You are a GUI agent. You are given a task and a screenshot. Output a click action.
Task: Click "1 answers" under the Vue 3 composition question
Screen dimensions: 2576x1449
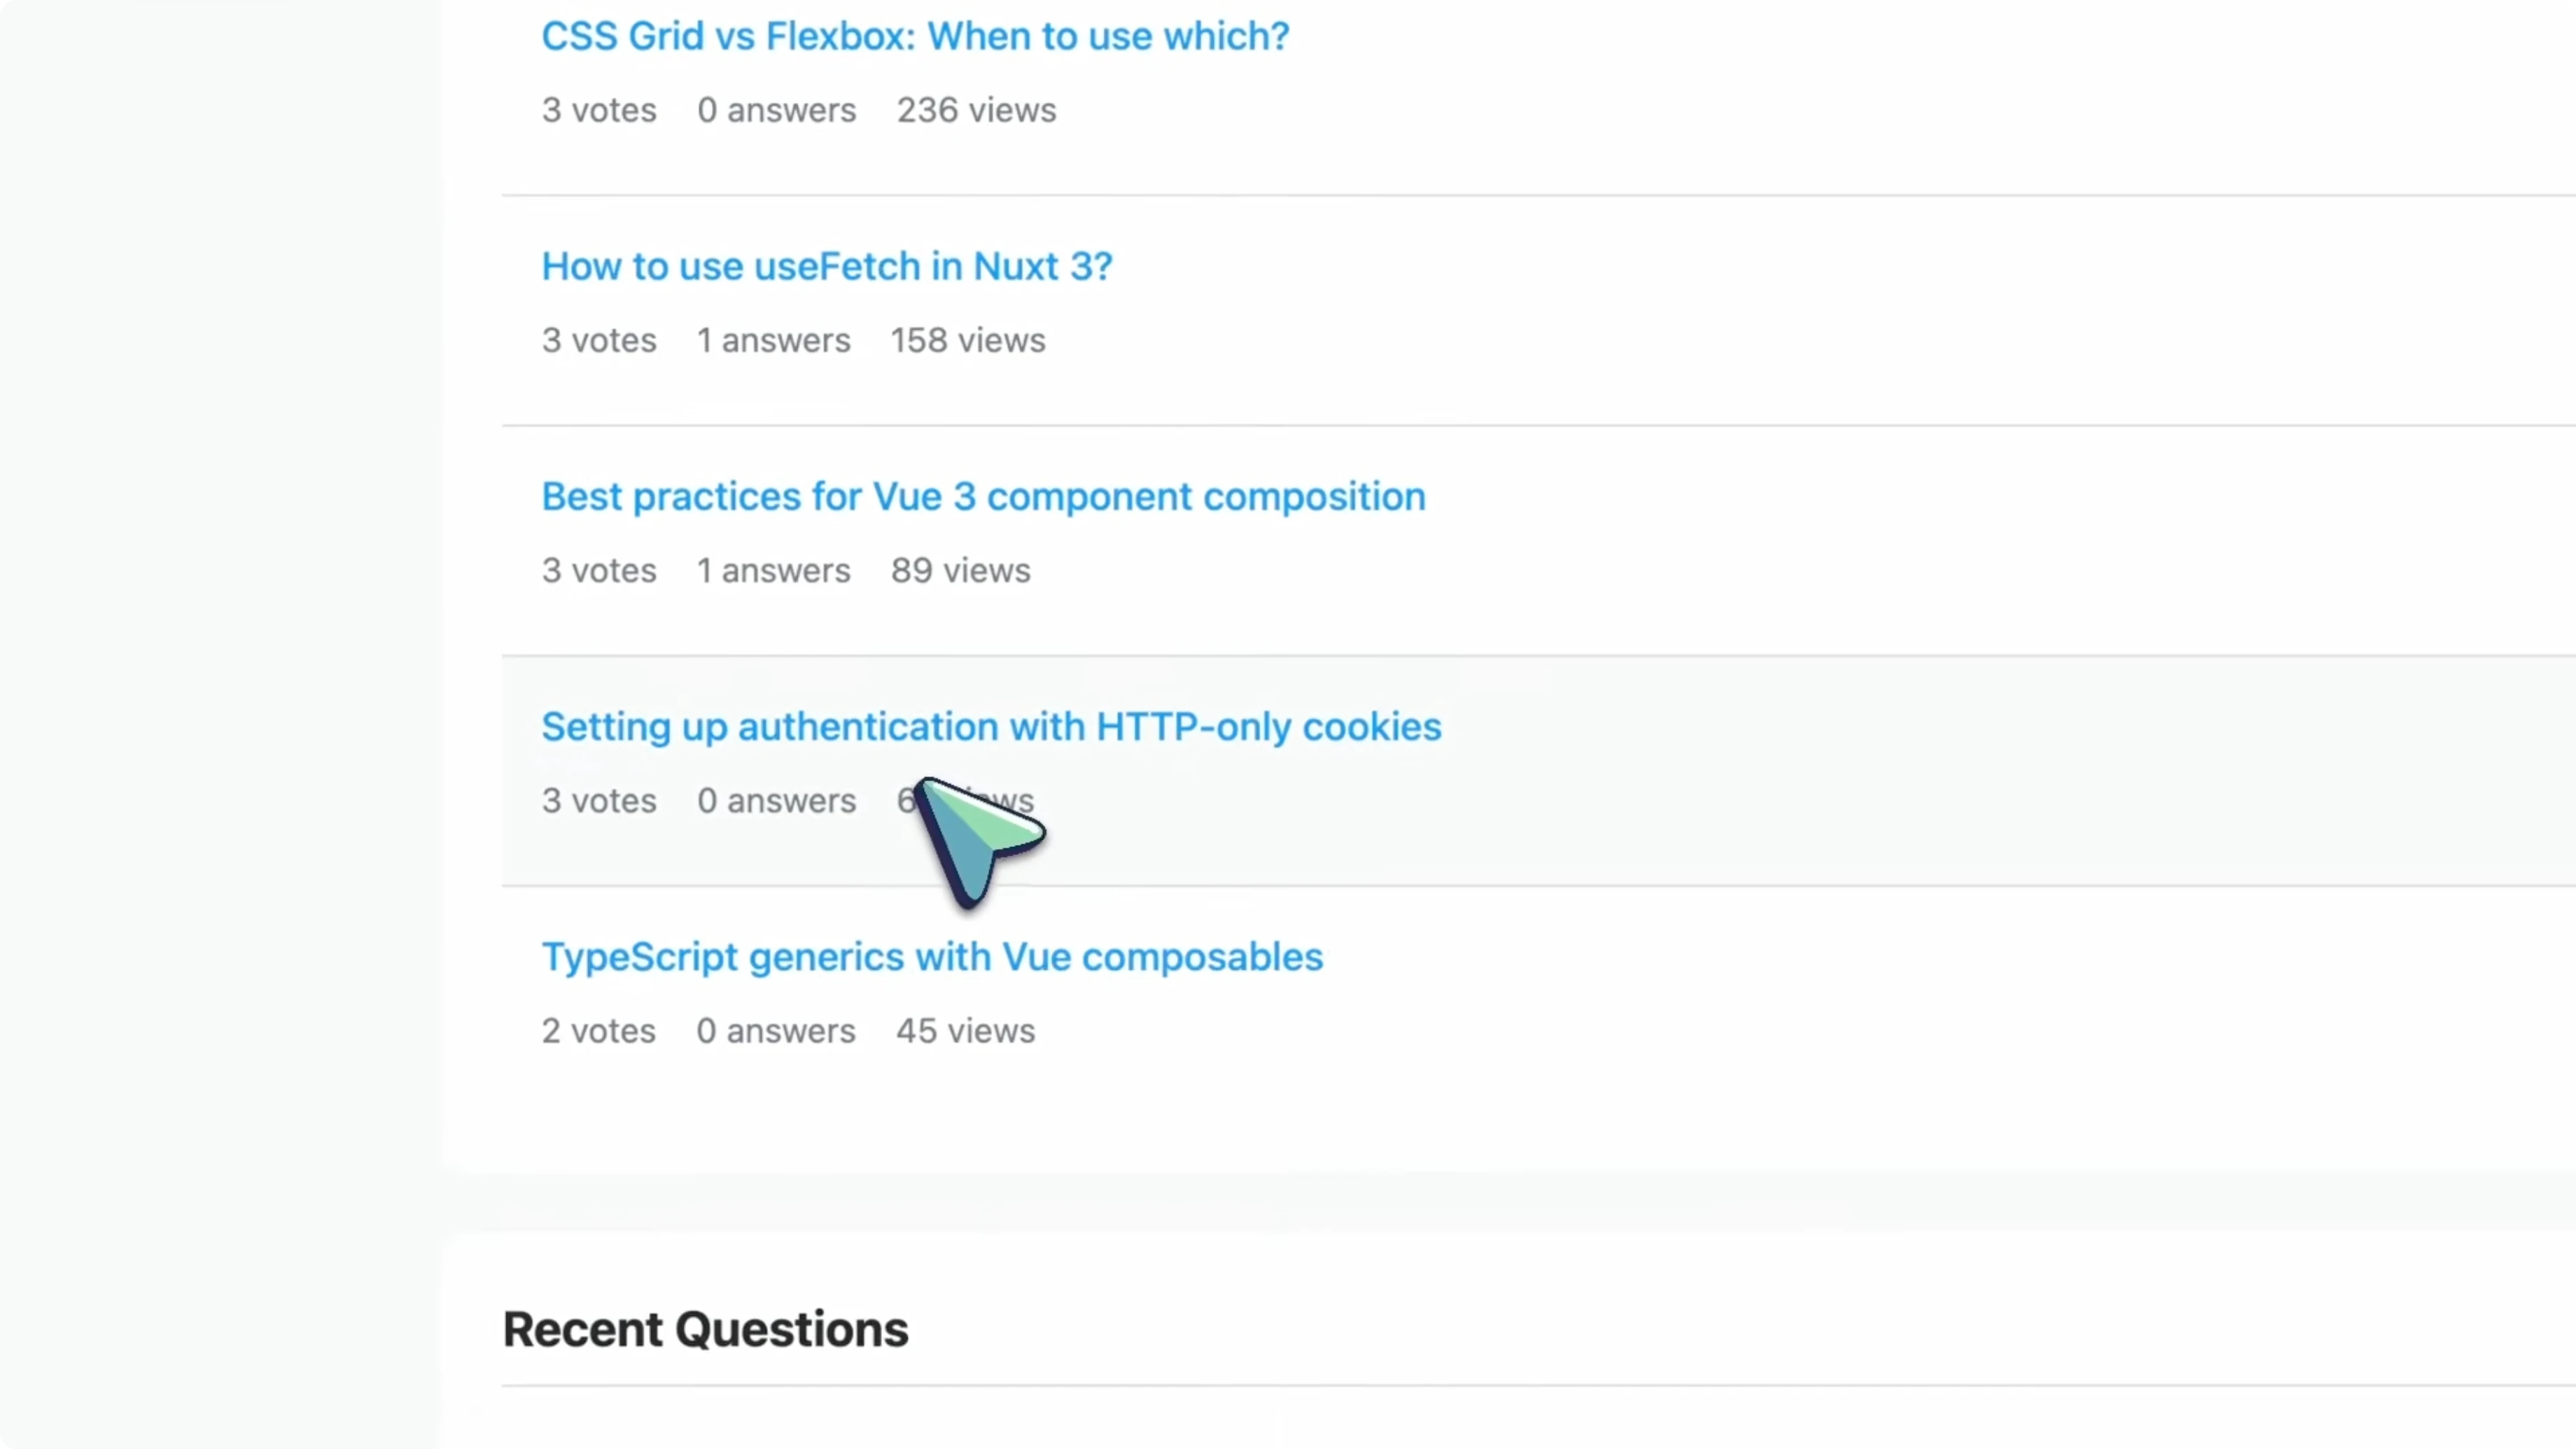pyautogui.click(x=773, y=570)
